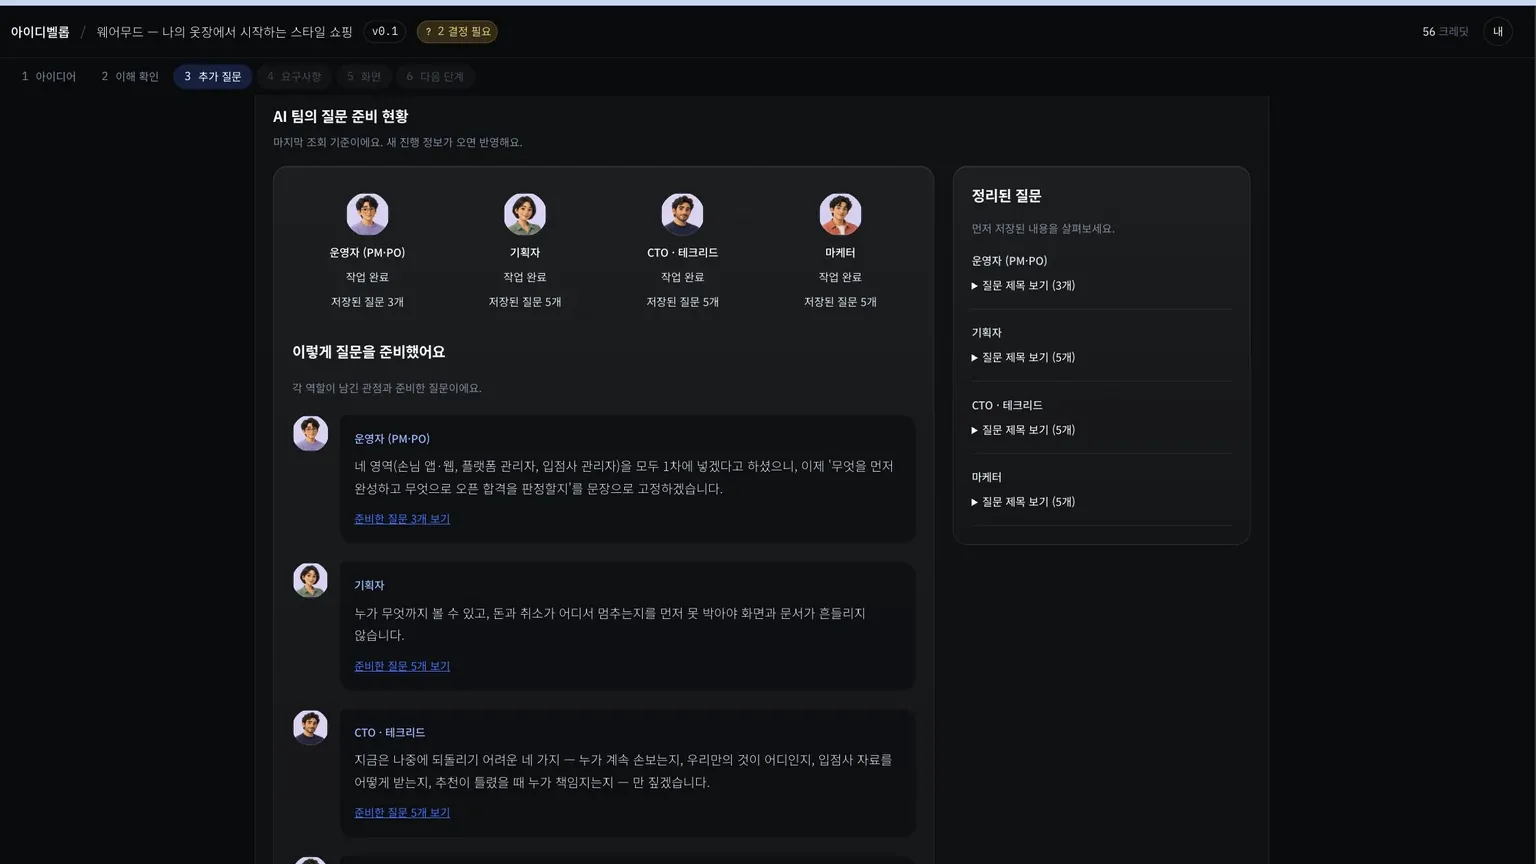Screen dimensions: 1536x864
Task: Click the project title 웨어무드 breadcrumb
Action: [x=225, y=32]
